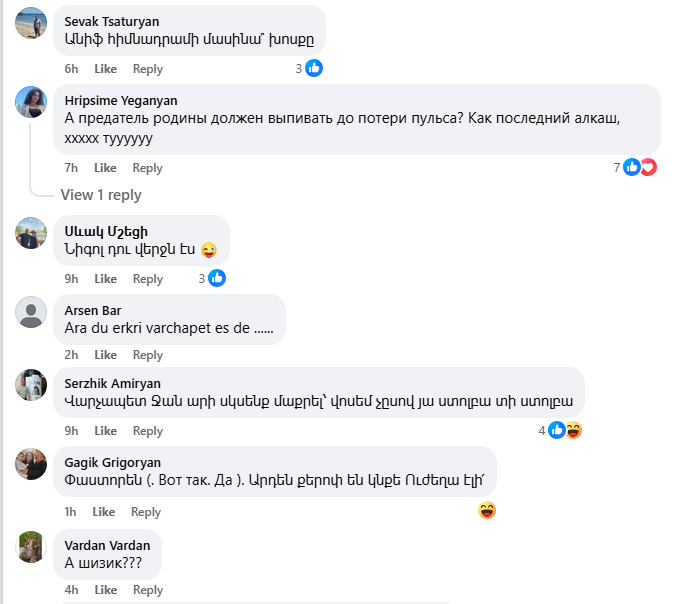Reply to Hripsime Yeganyan's comment
The image size is (688, 604).
(148, 168)
